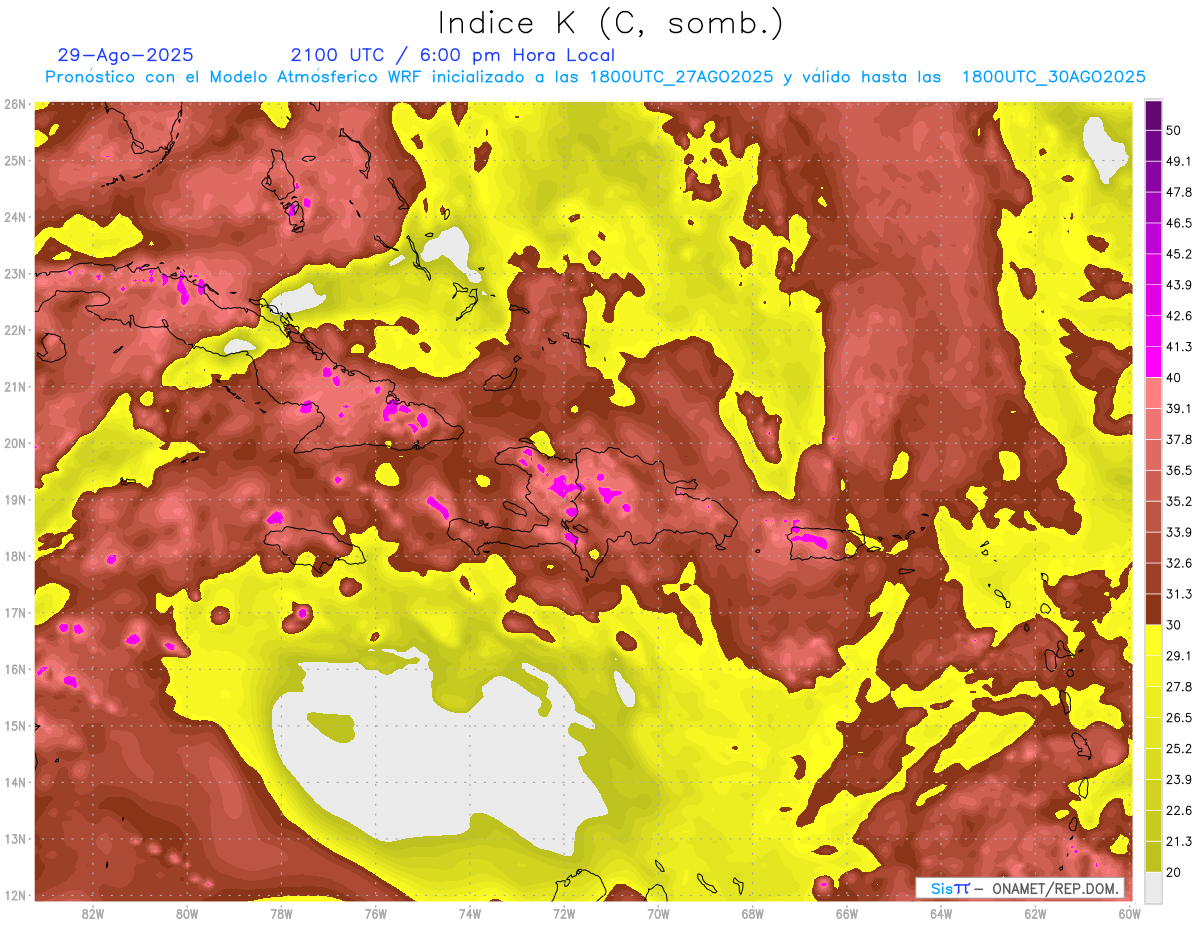The image size is (1200, 927).
Task: Click the longitude axis label 72W
Action: coord(564,913)
